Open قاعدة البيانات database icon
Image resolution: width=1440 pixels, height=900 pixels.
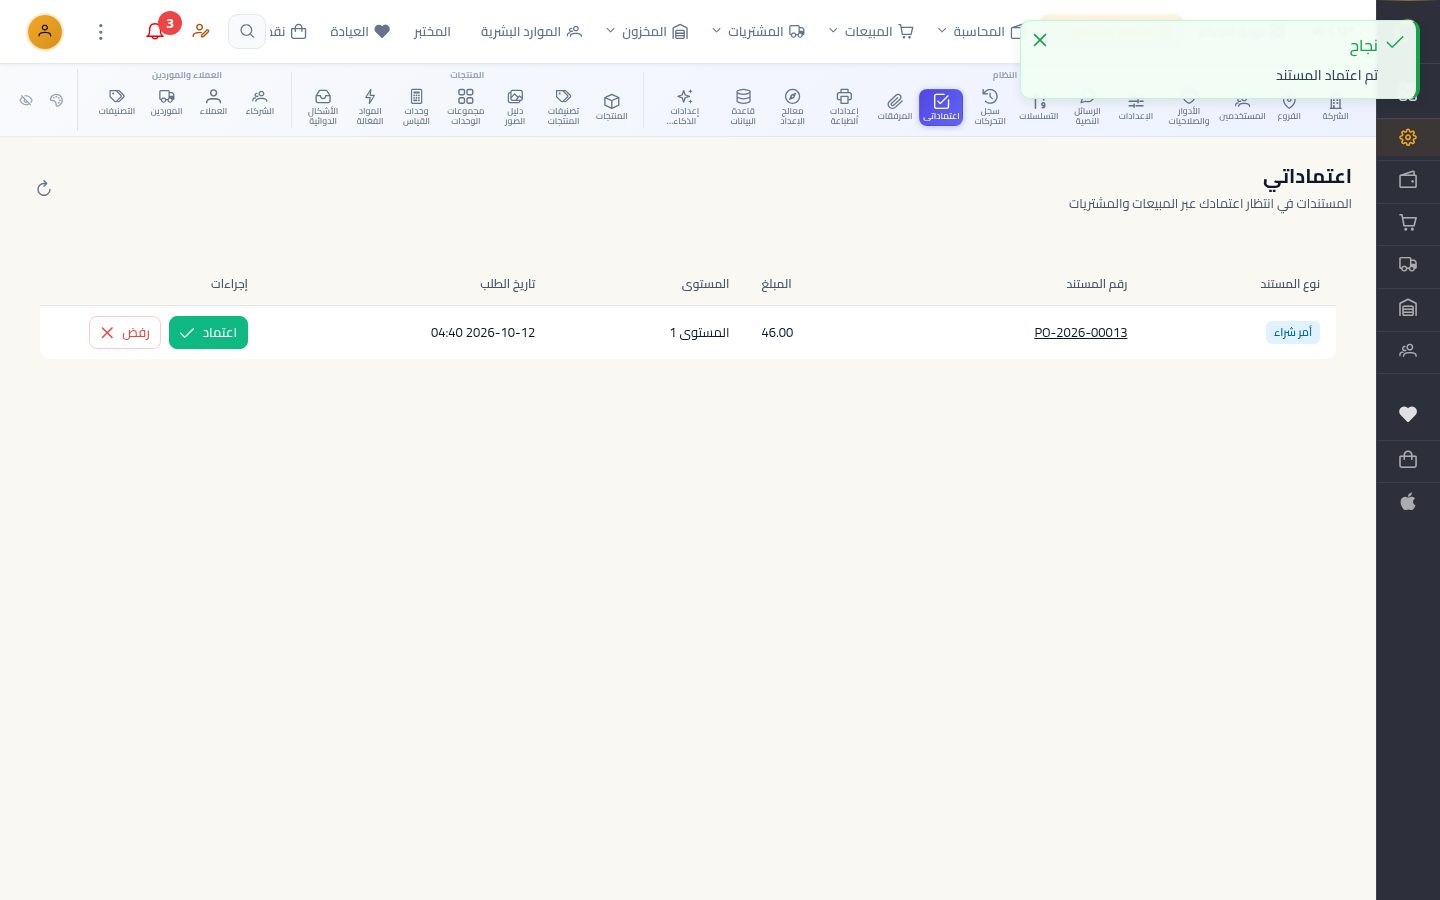(743, 107)
